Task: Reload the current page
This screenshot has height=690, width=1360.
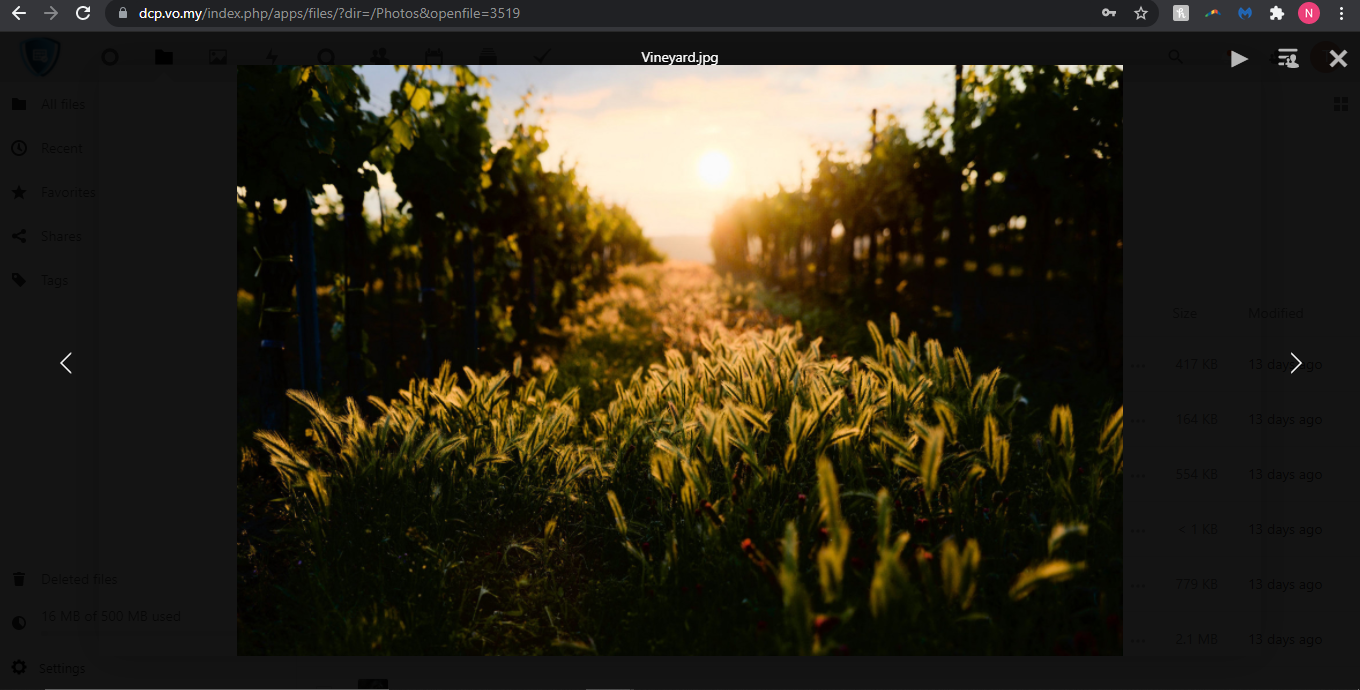Action: (84, 14)
